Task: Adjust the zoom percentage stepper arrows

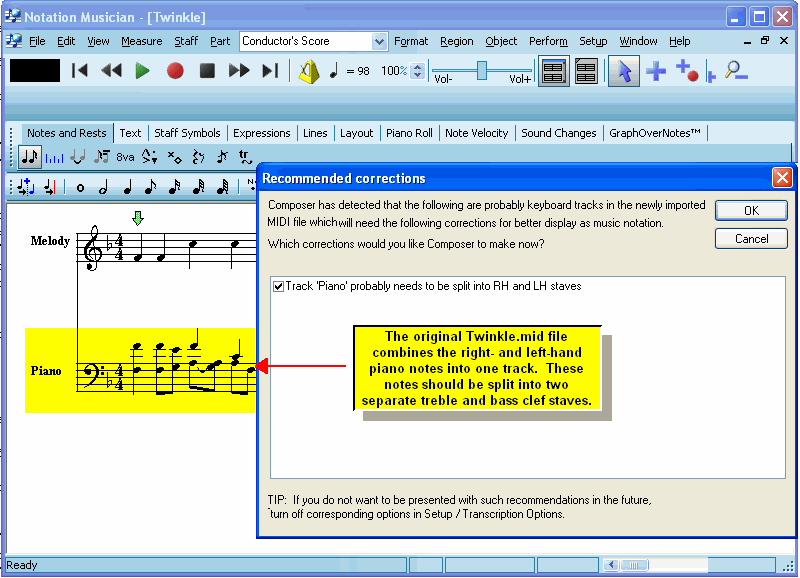Action: coord(418,71)
